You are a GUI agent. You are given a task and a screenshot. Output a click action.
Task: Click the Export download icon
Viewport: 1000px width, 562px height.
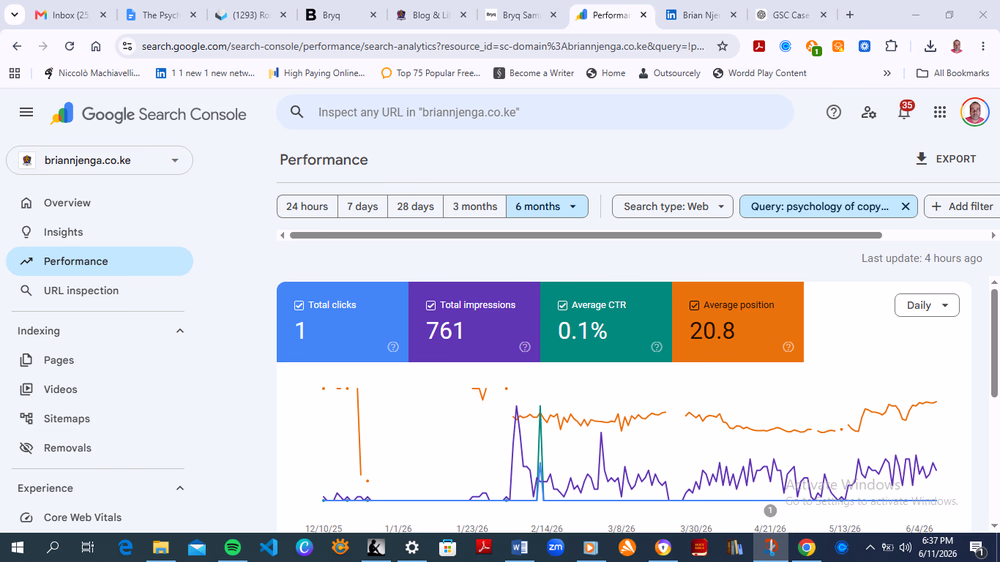point(922,159)
